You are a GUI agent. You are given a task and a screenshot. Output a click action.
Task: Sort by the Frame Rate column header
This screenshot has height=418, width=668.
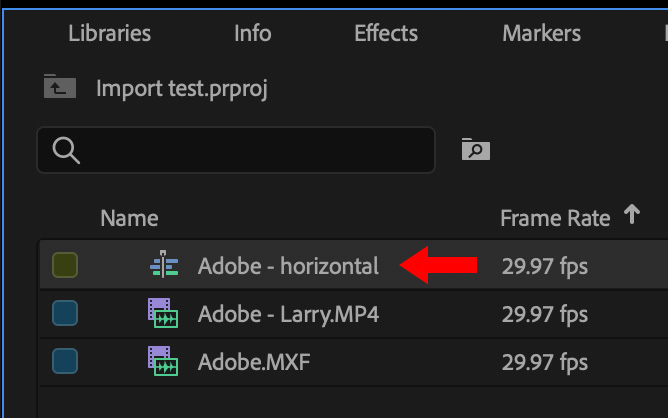(554, 218)
